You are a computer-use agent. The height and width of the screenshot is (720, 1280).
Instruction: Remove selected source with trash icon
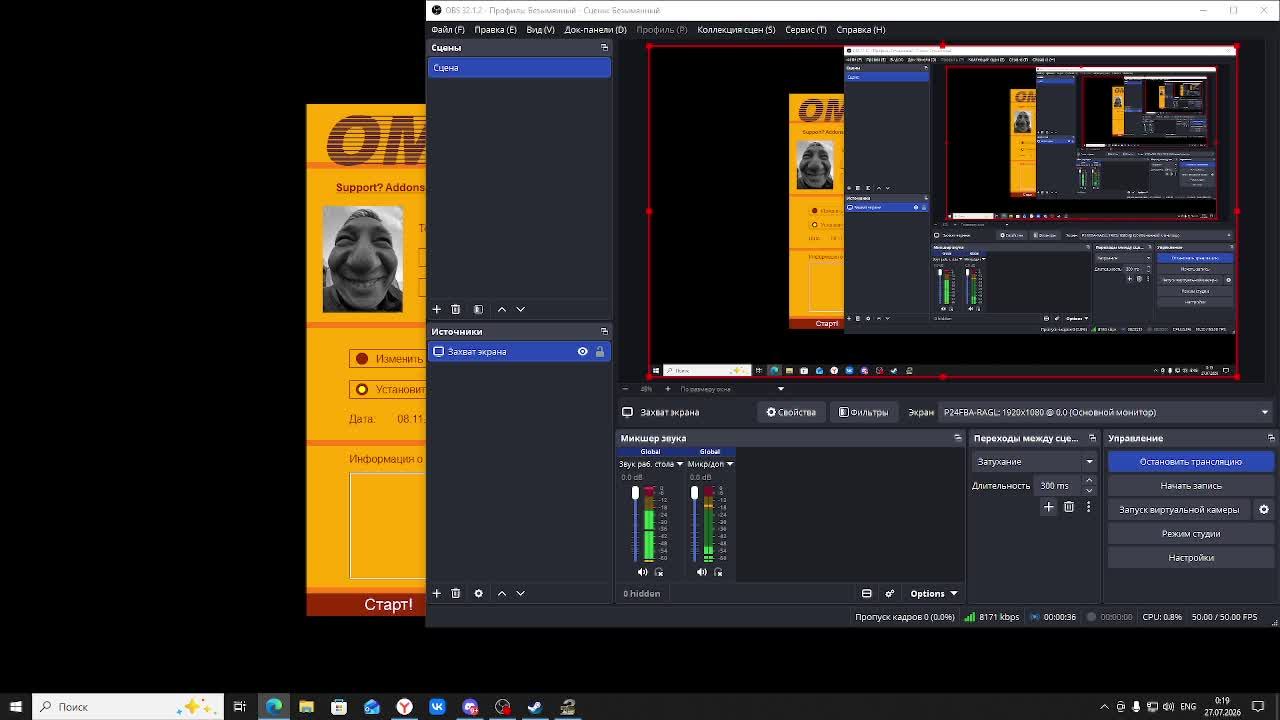click(x=455, y=593)
